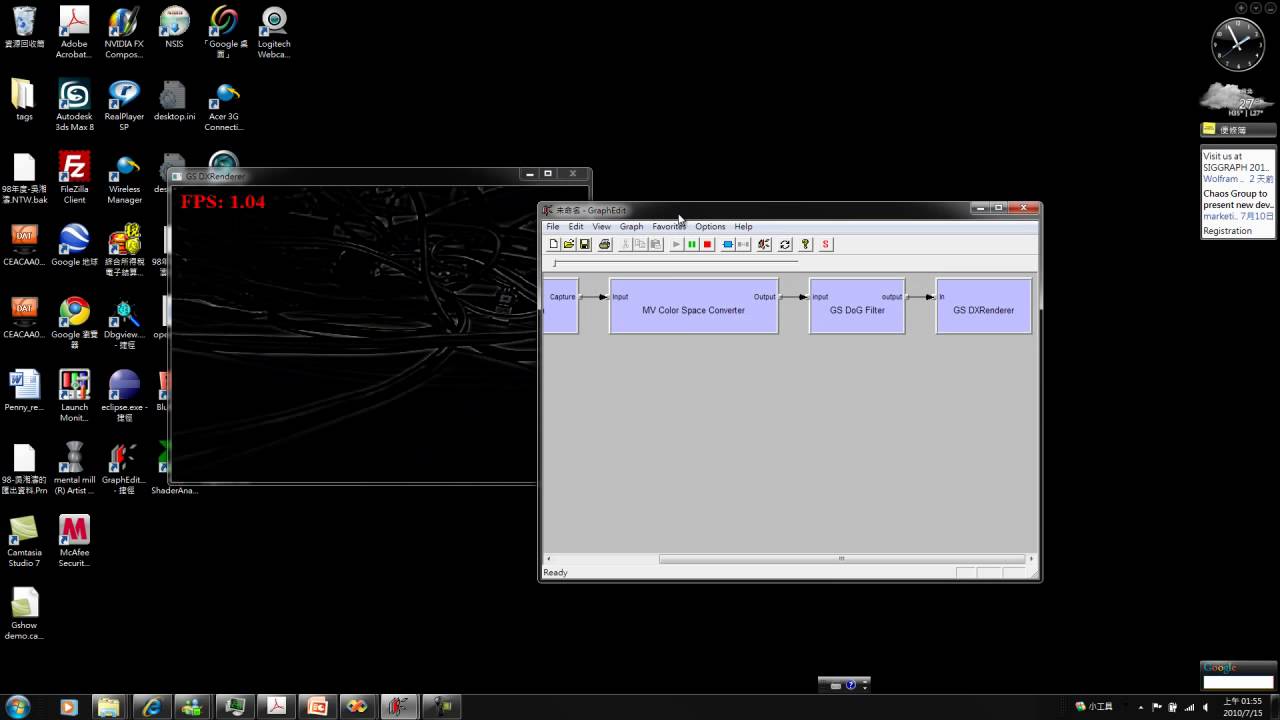1280x720 pixels.
Task: Click the scroll left arrow in GraphEdit
Action: [547, 559]
